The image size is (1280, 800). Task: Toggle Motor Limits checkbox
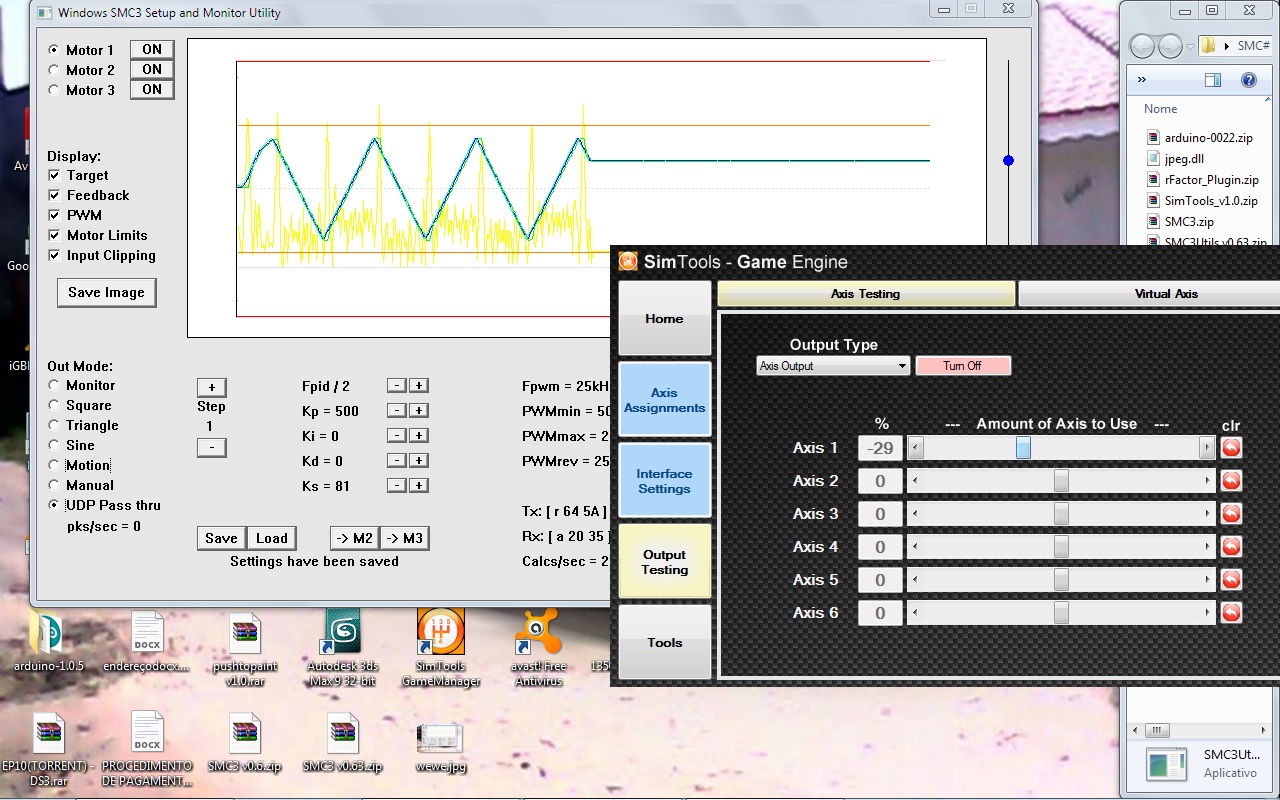pos(54,235)
